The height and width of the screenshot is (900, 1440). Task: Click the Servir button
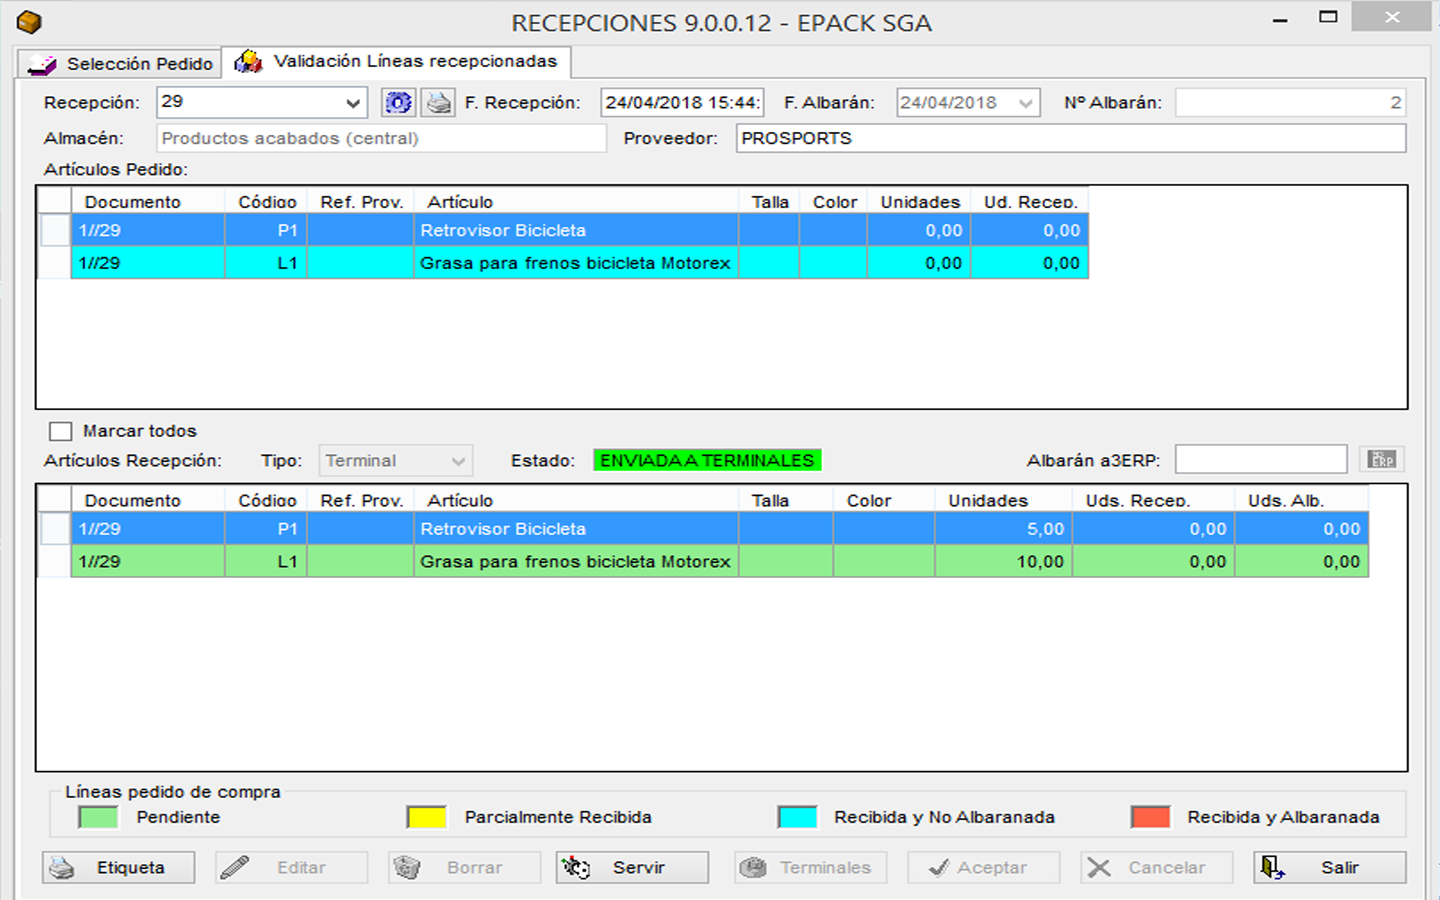[632, 867]
